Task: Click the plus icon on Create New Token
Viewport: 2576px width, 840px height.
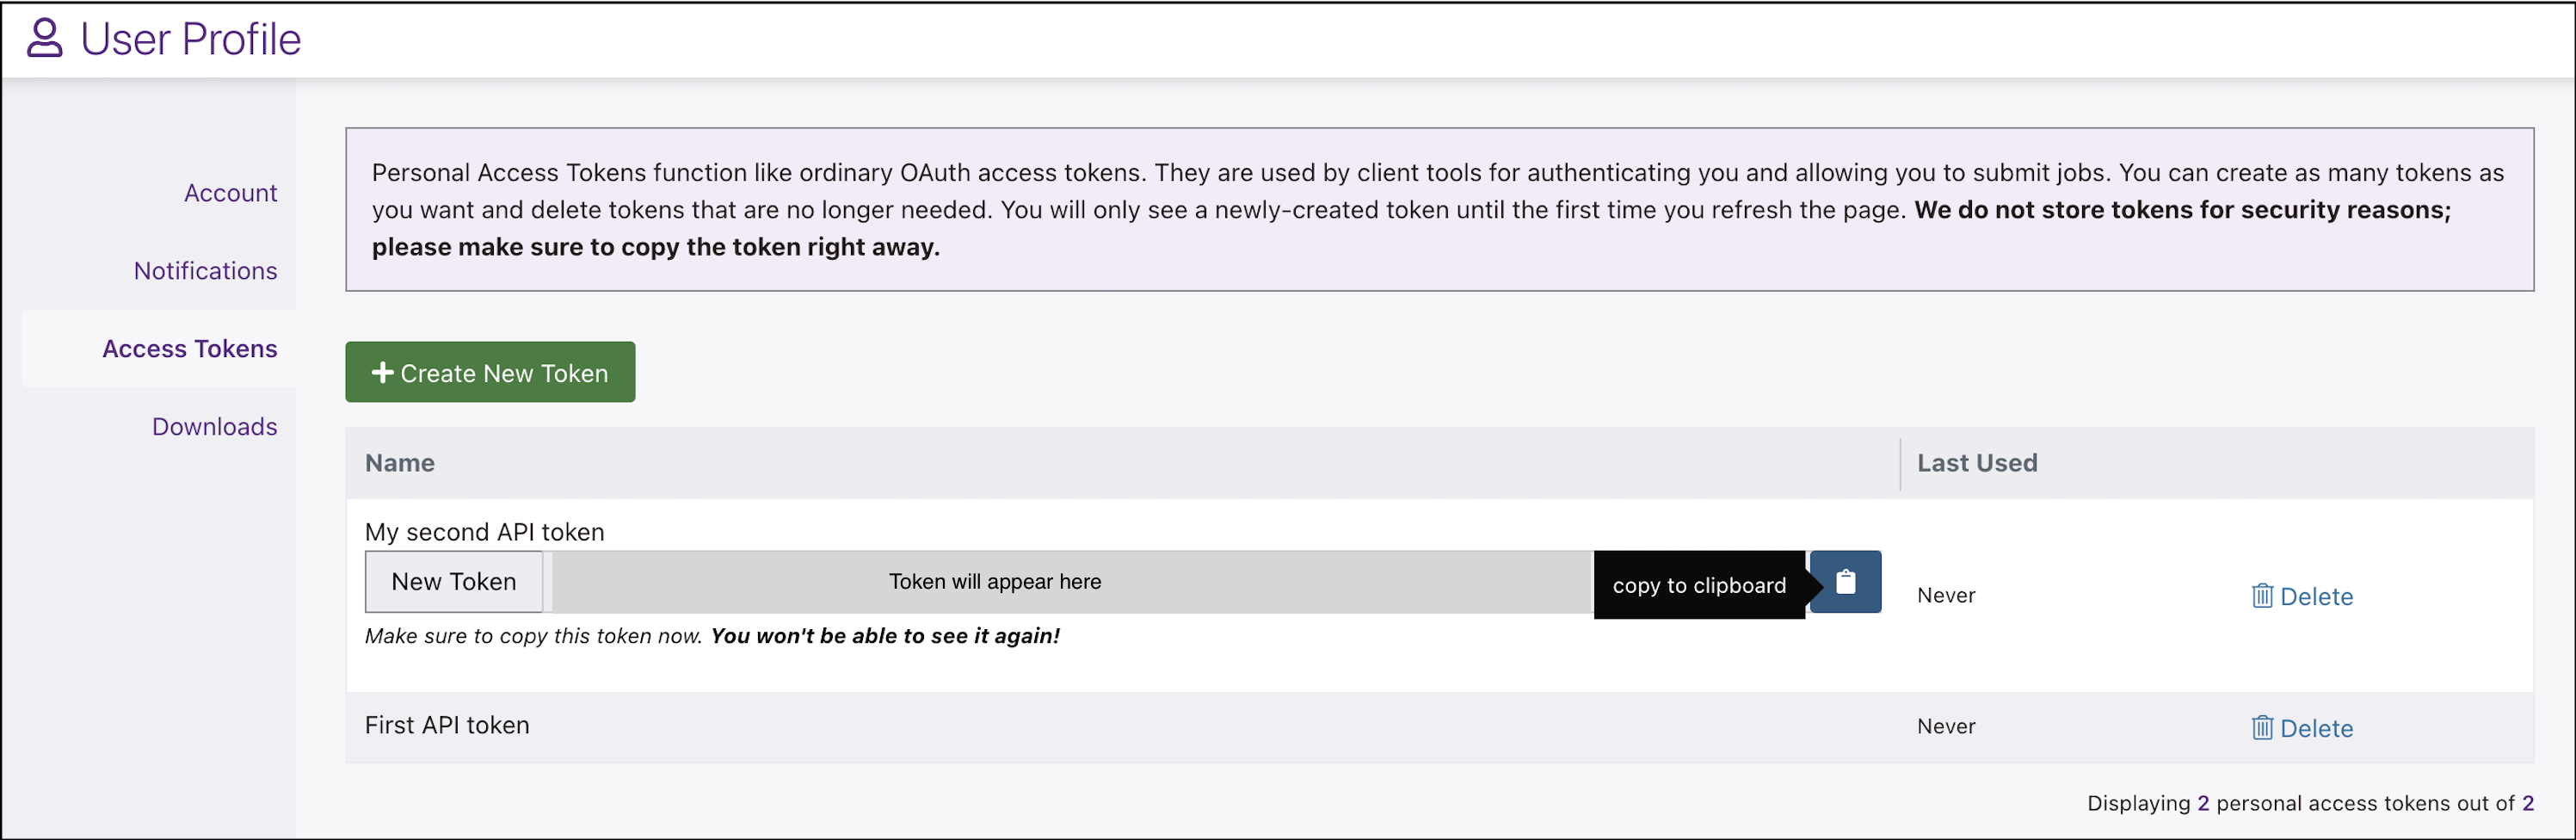Action: click(383, 372)
